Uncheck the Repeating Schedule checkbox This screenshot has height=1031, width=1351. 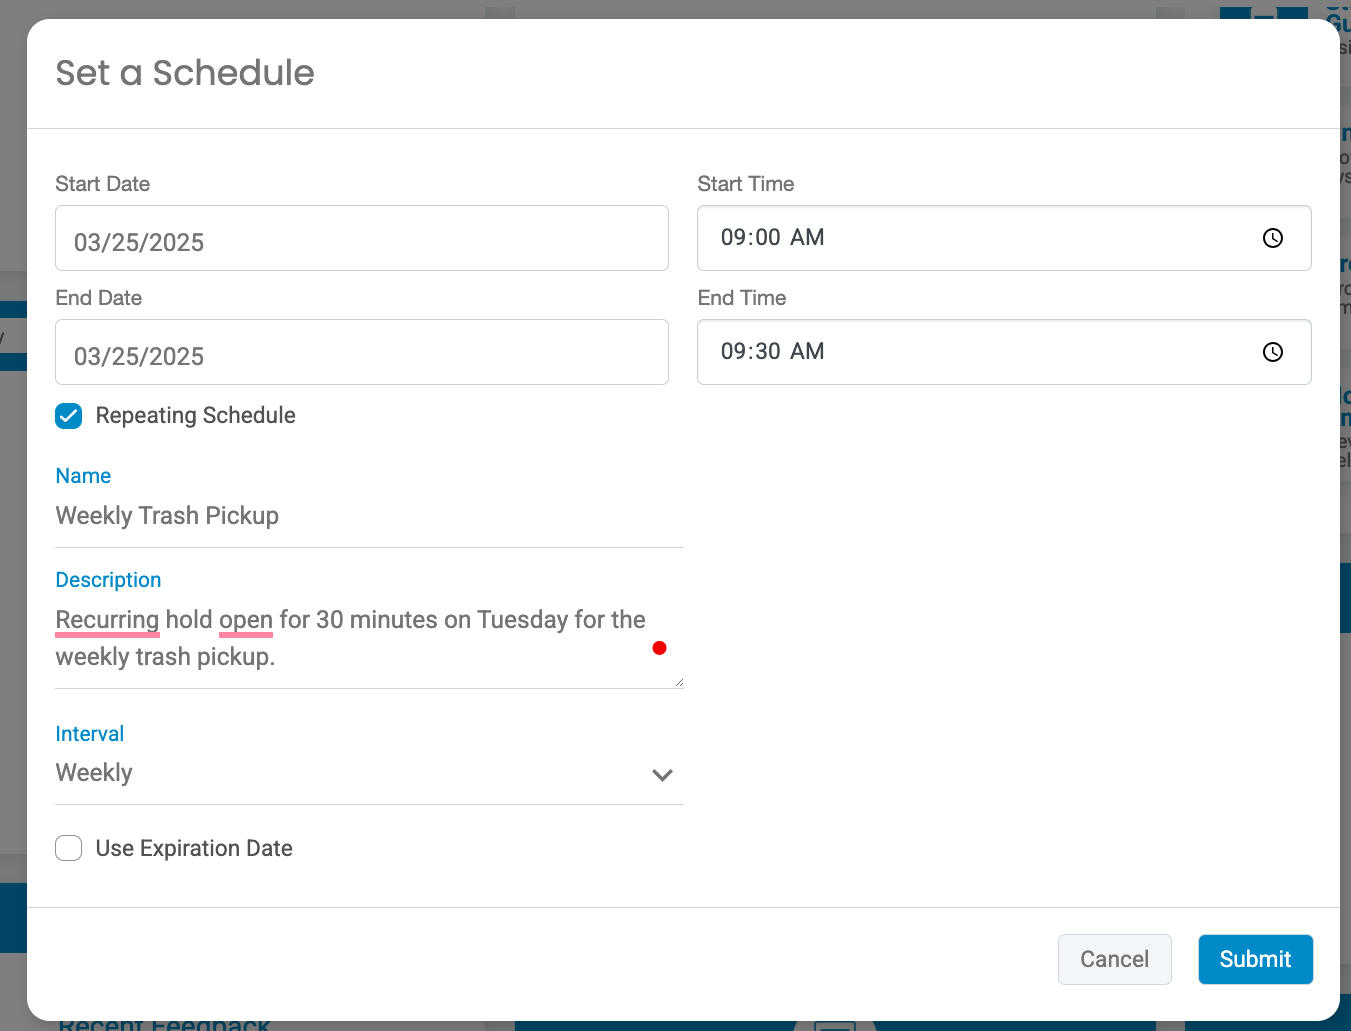coord(68,415)
